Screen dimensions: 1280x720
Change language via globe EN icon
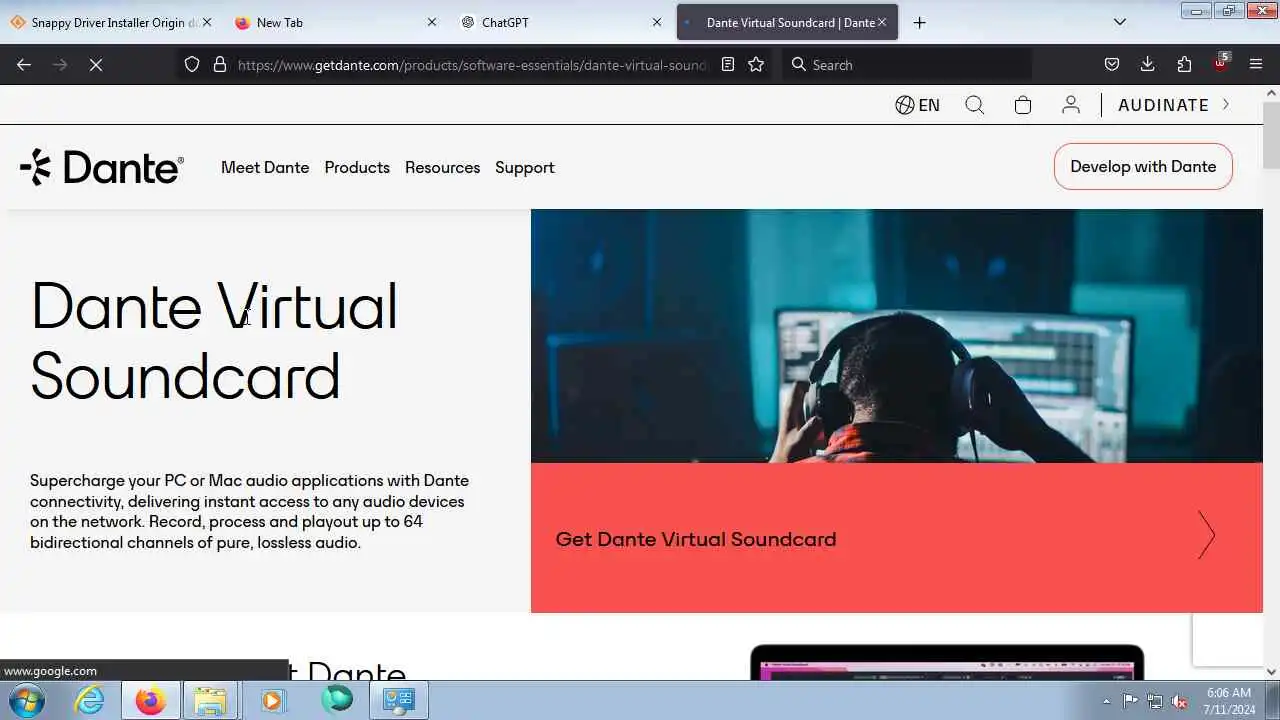(917, 105)
